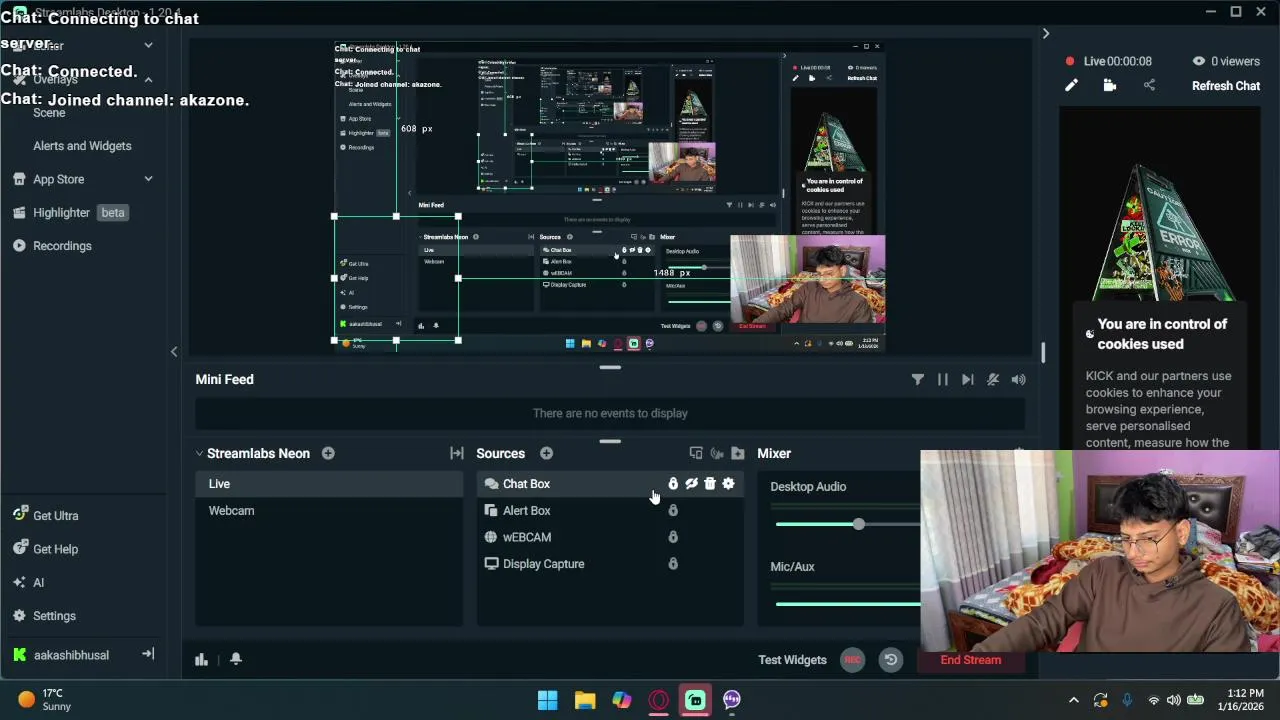This screenshot has width=1280, height=720.
Task: Delete the Chat Box source
Action: [x=710, y=484]
